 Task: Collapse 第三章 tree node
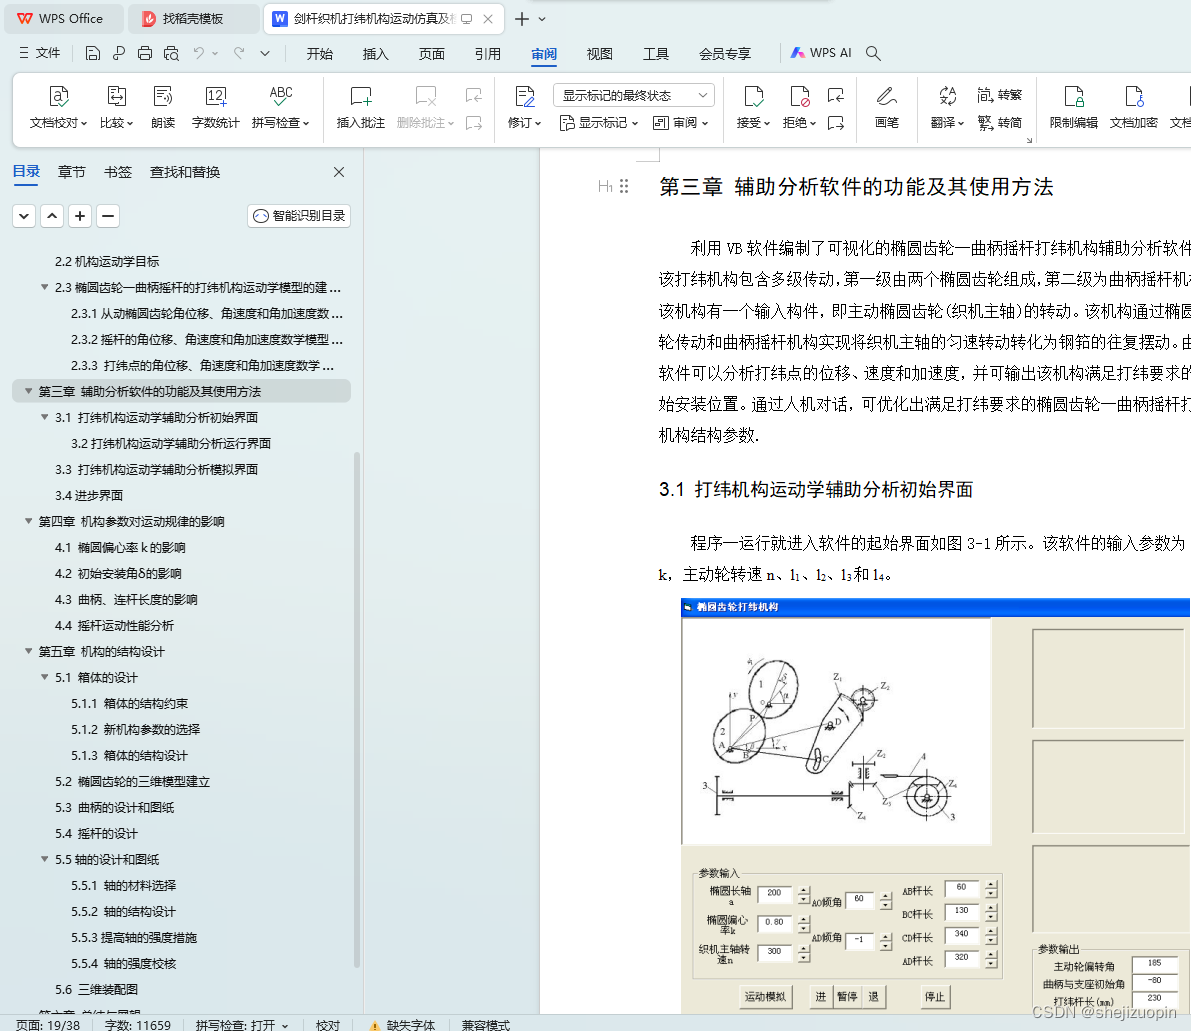click(x=28, y=391)
